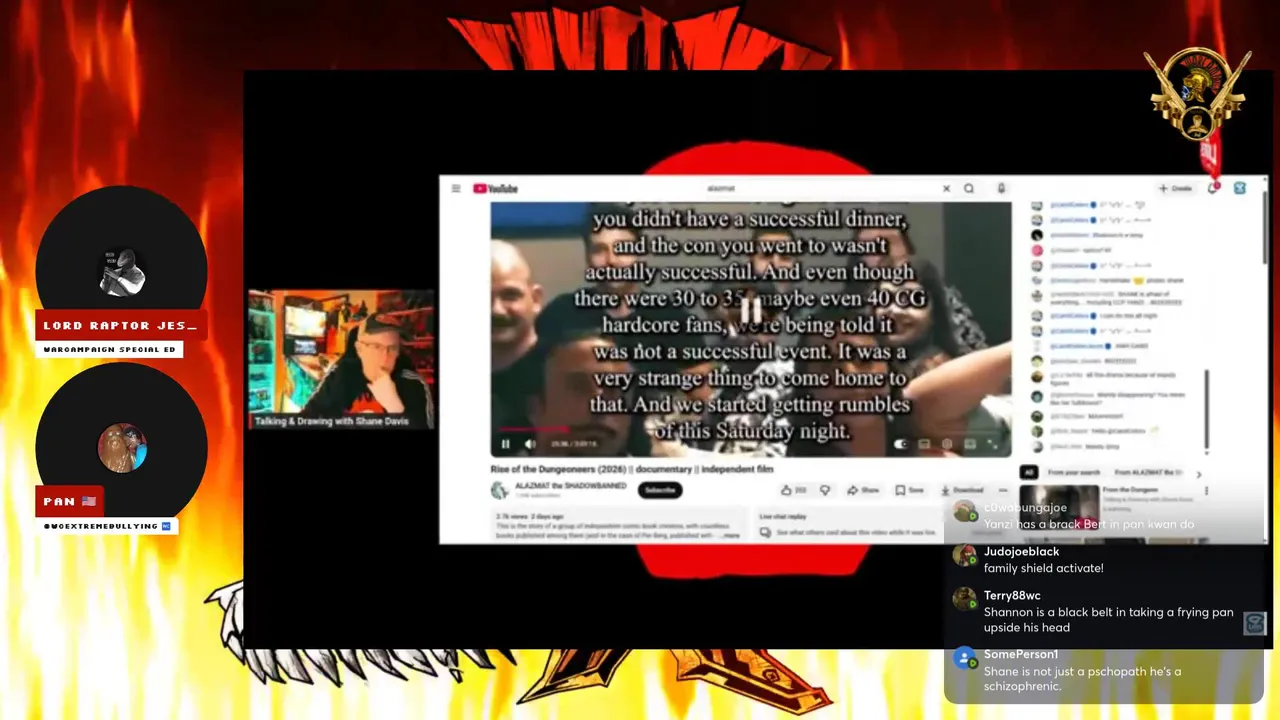Click the Talking & Drawing with Shane Davis webcam
This screenshot has width=1280, height=720.
341,360
